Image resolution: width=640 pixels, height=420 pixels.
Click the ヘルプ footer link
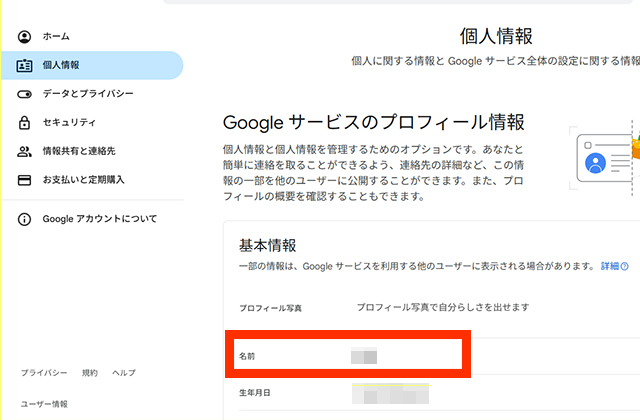click(x=124, y=373)
